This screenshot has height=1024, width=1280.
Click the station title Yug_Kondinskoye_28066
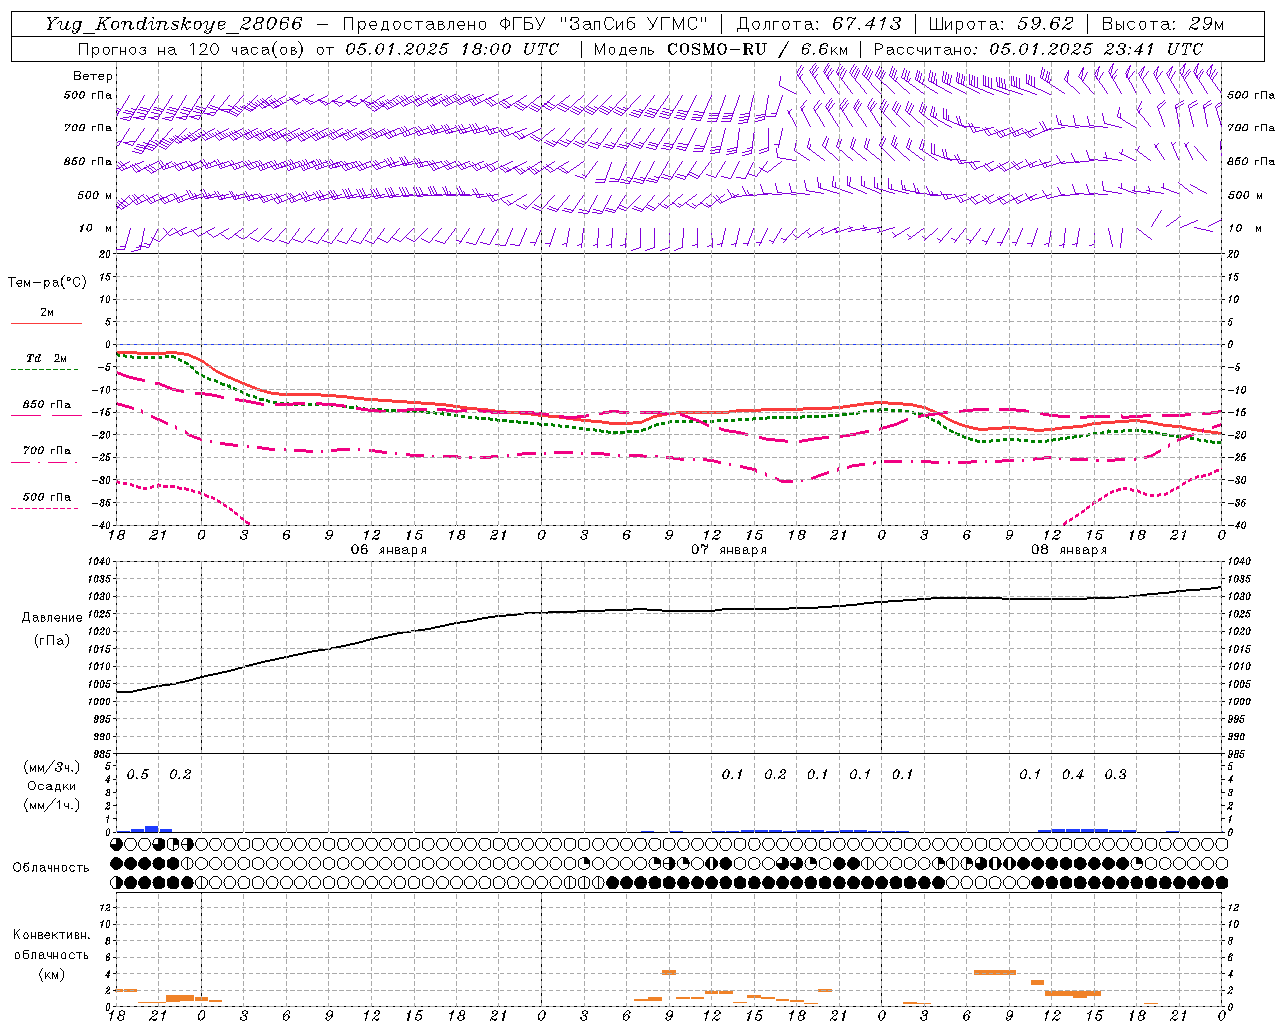pyautogui.click(x=173, y=24)
